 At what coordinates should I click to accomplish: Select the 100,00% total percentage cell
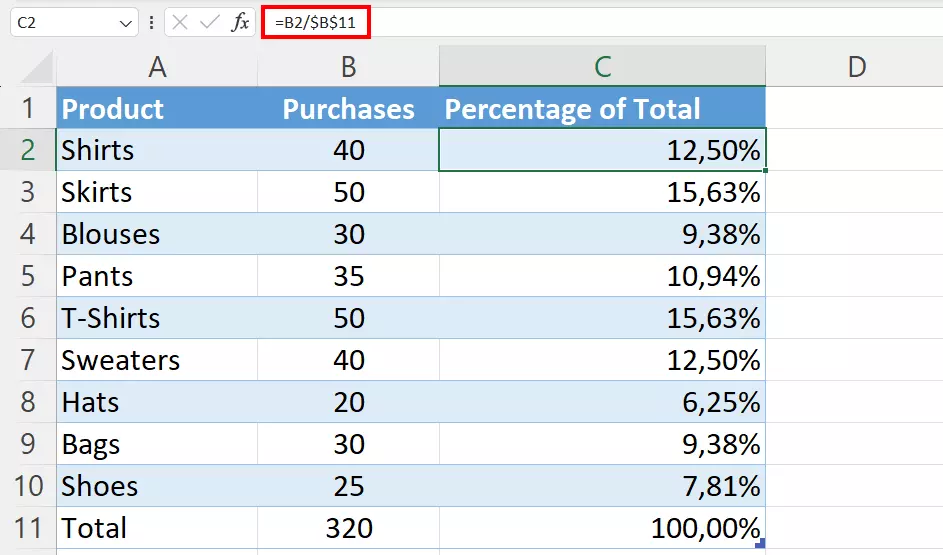[602, 528]
